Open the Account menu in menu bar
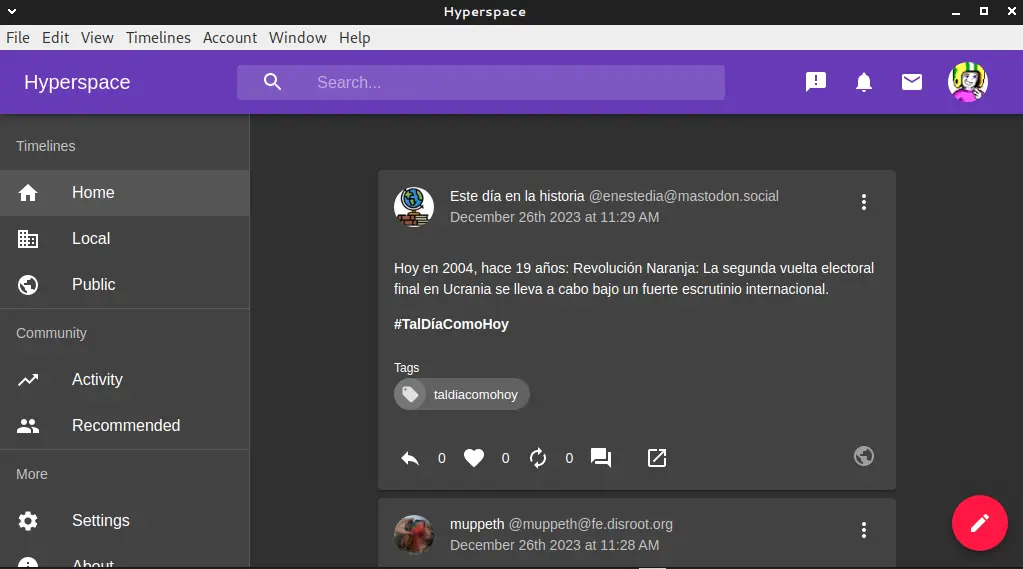 [230, 37]
